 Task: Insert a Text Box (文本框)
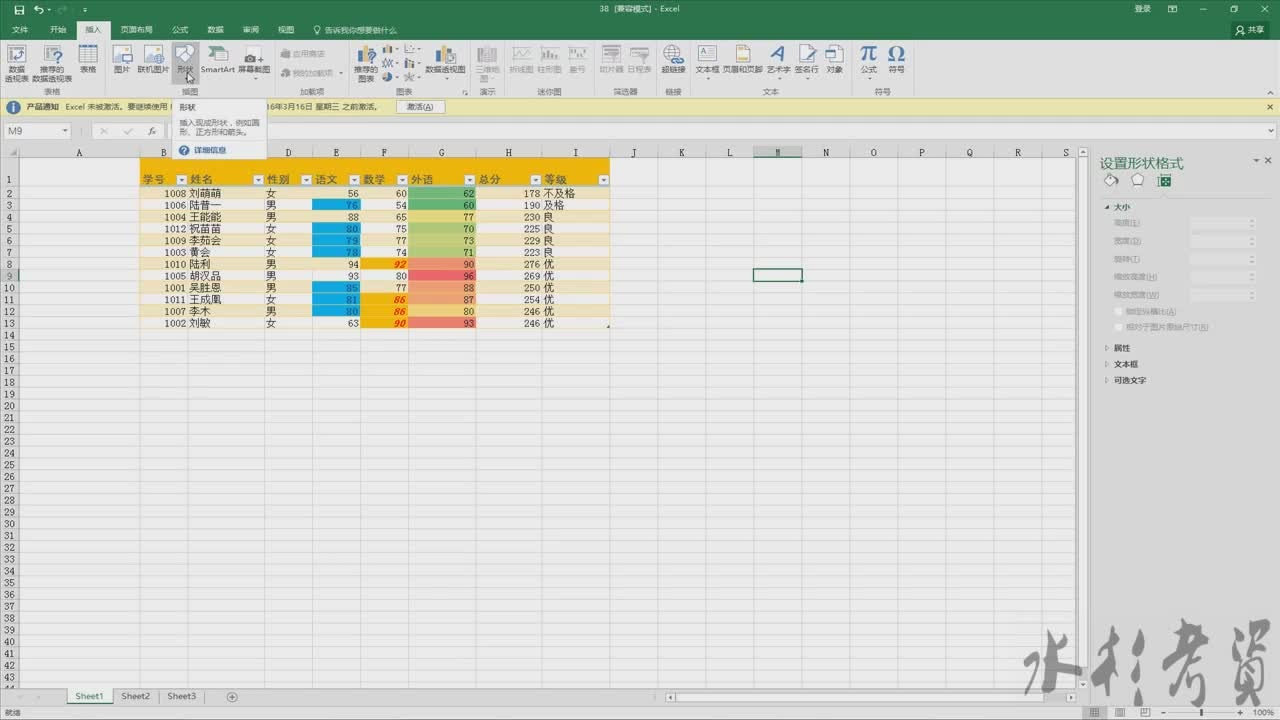pyautogui.click(x=707, y=60)
